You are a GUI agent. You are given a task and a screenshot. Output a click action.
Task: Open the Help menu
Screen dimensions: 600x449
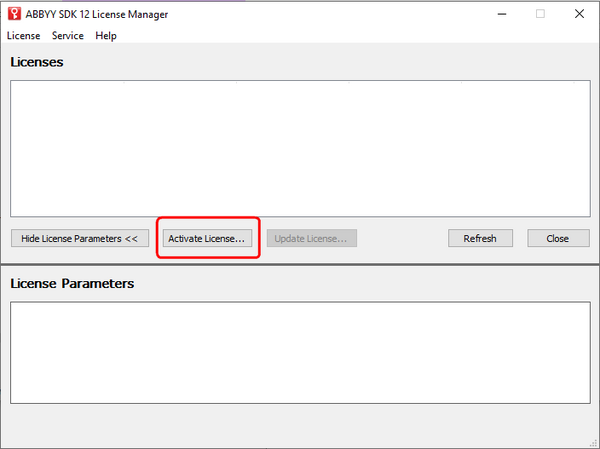pos(106,36)
